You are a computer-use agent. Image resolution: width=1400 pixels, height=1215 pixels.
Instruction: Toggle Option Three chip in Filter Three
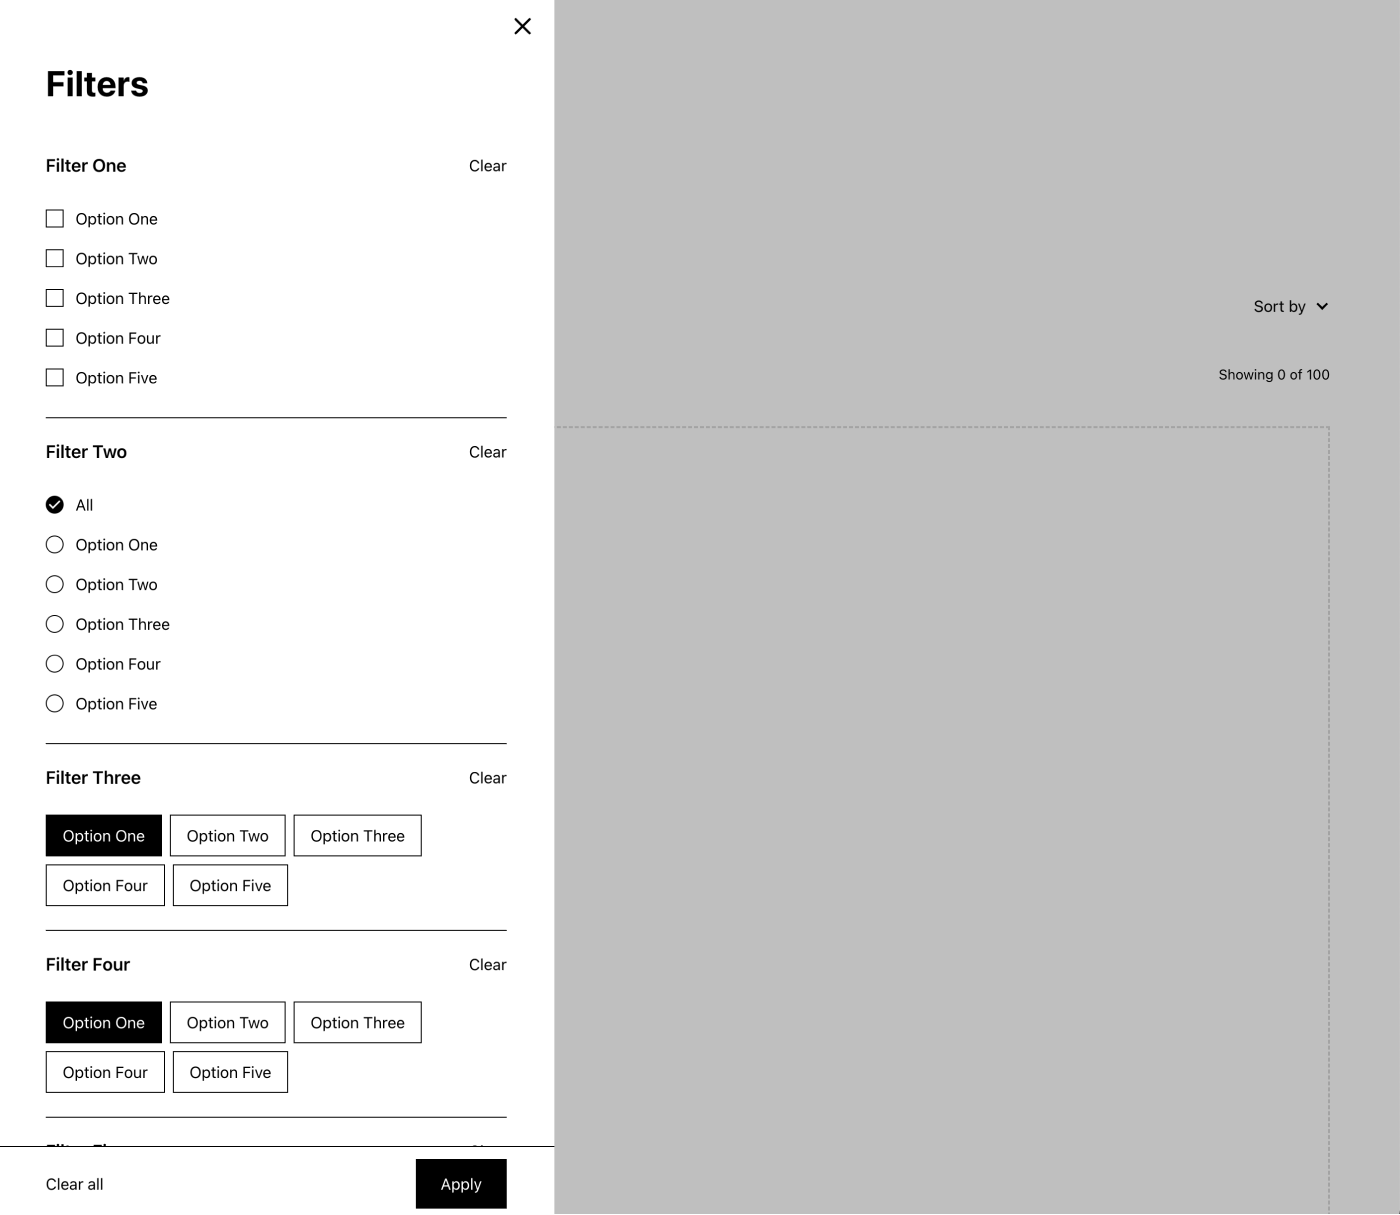(358, 836)
